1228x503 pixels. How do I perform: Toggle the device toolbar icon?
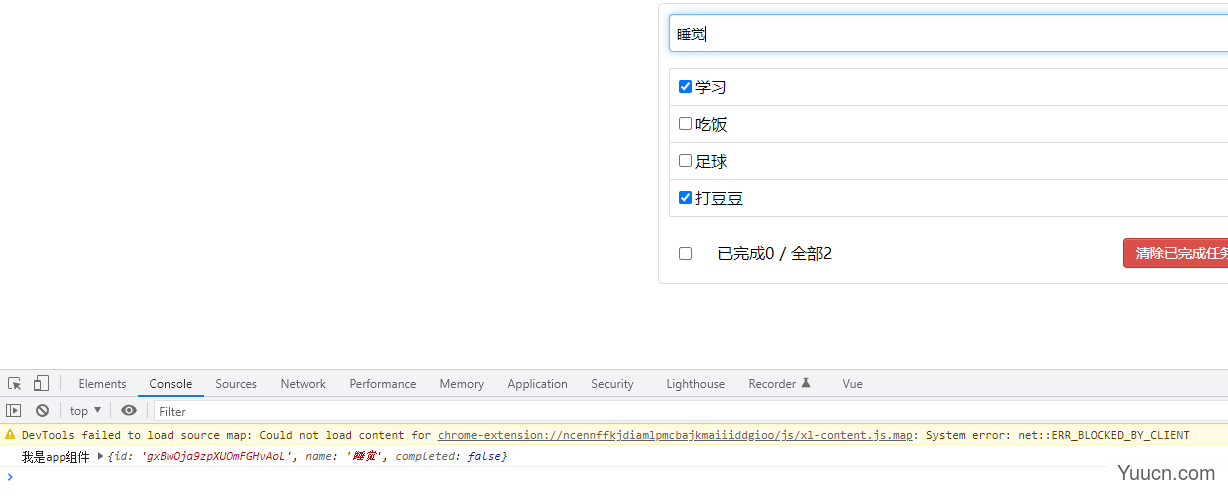(41, 384)
